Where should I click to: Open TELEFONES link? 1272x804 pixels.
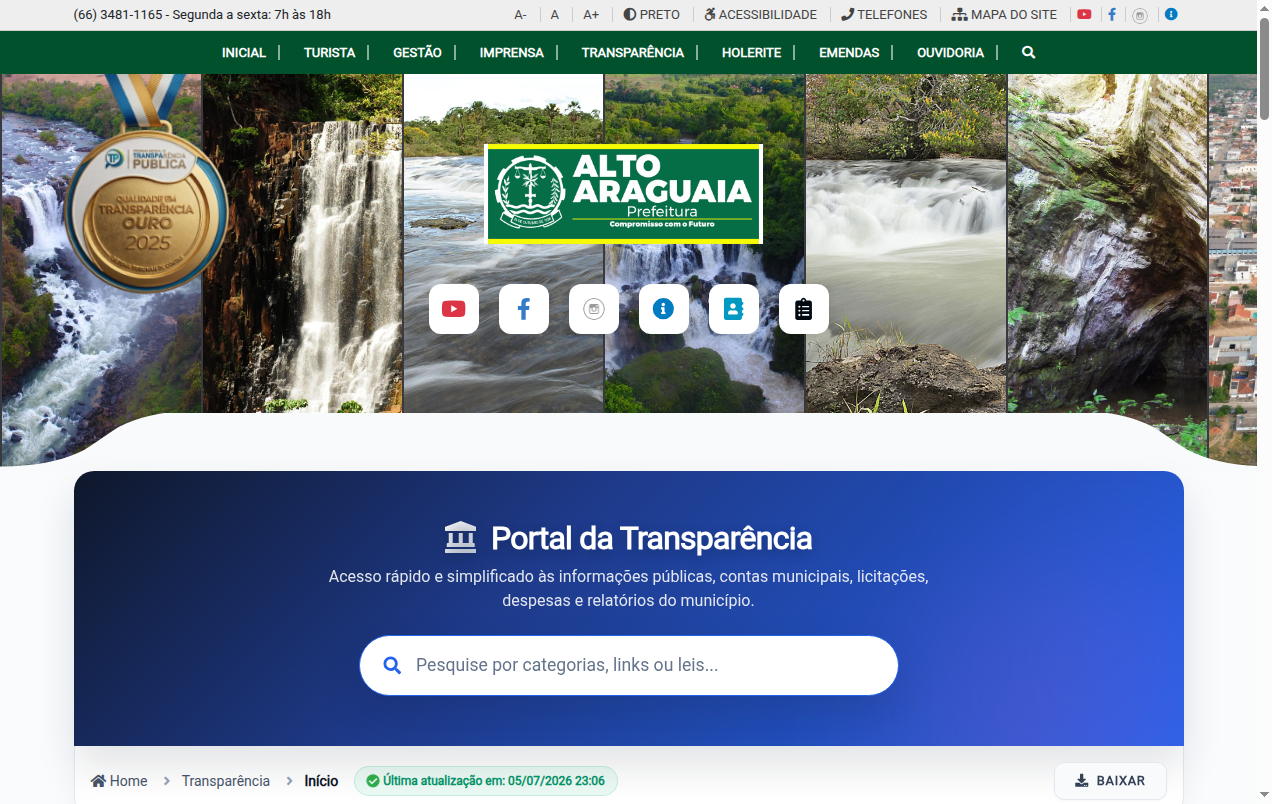pyautogui.click(x=884, y=15)
